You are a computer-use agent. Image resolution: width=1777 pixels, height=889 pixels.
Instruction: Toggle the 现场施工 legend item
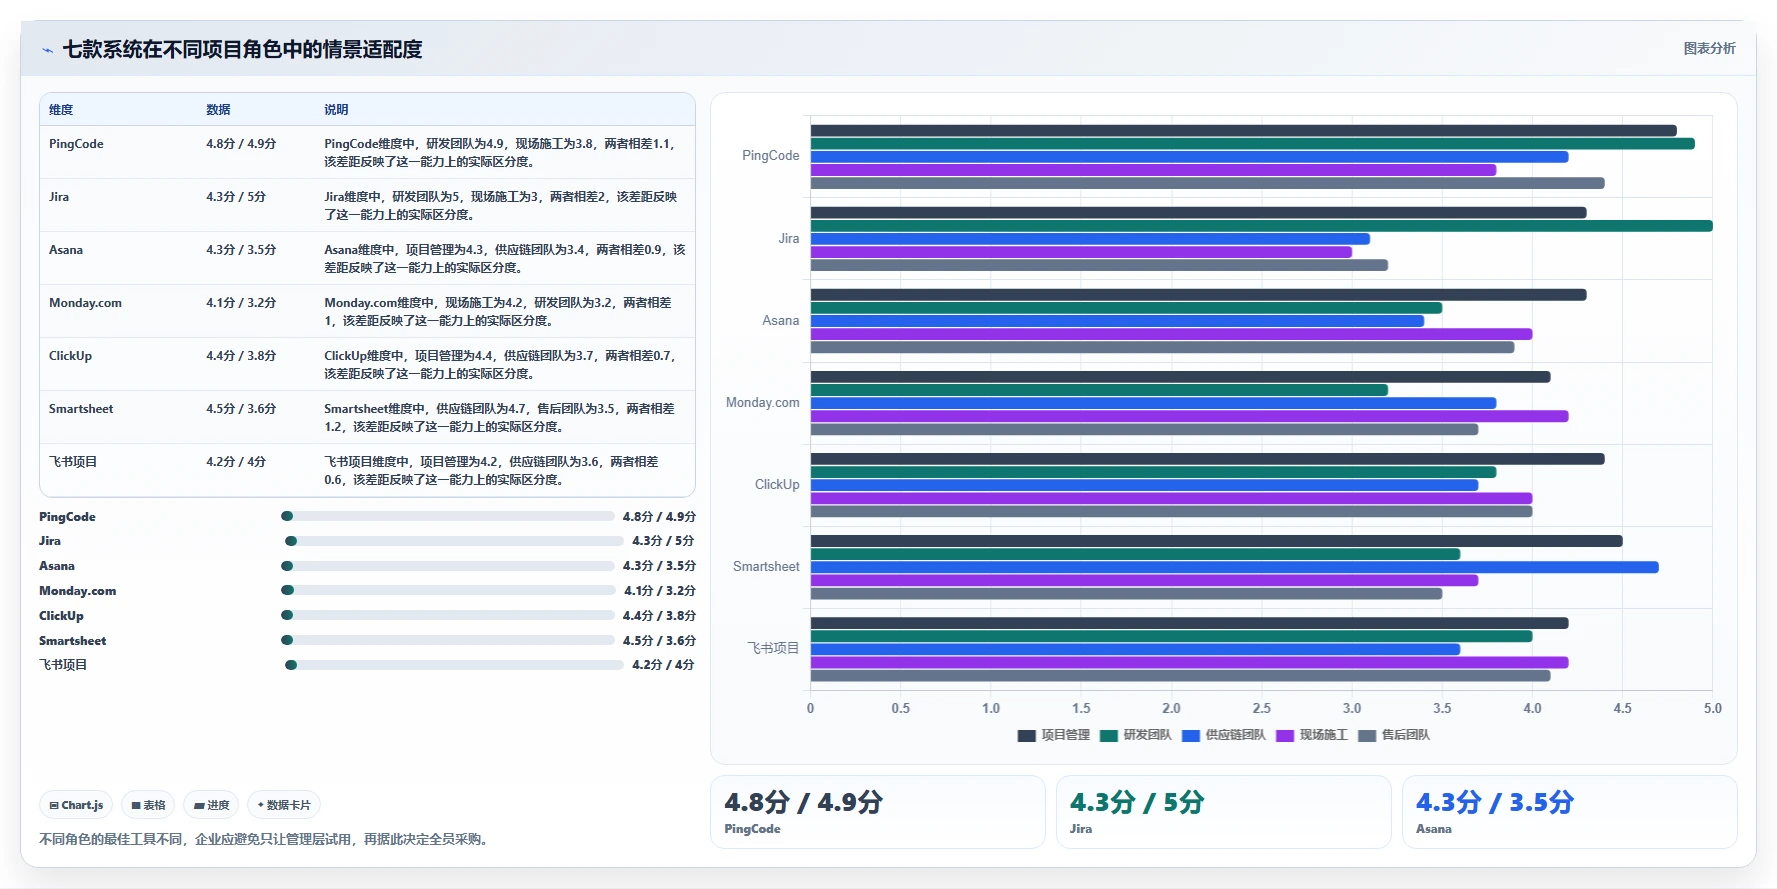coord(1312,735)
